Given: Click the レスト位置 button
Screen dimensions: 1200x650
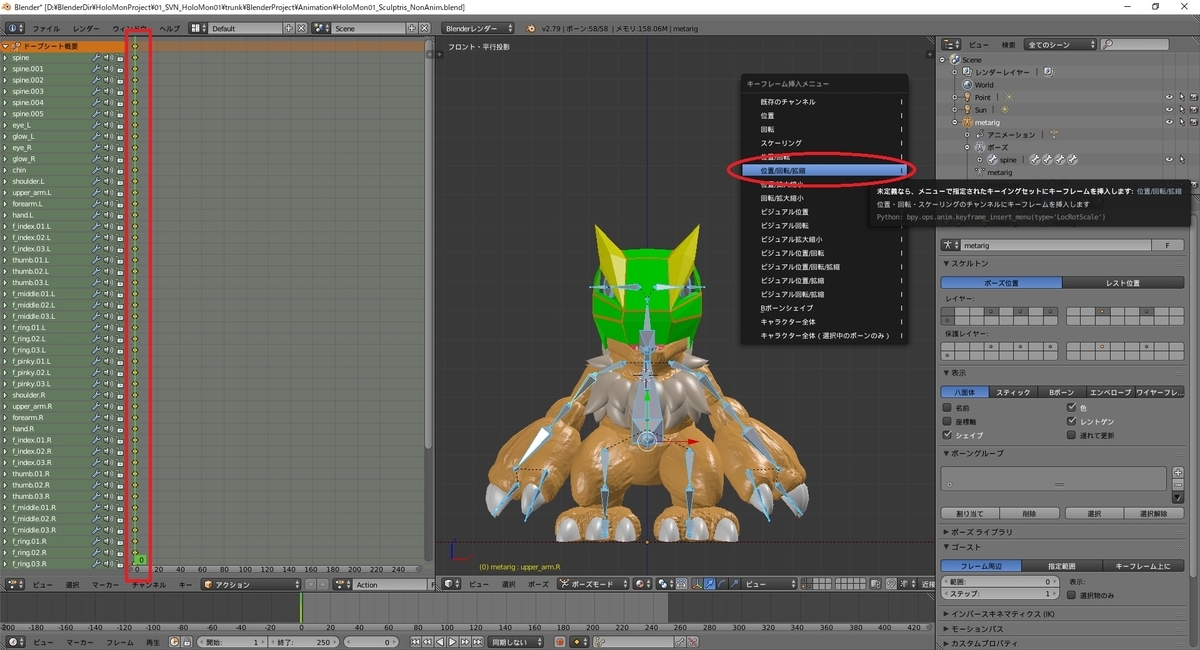Looking at the screenshot, I should 1122,283.
